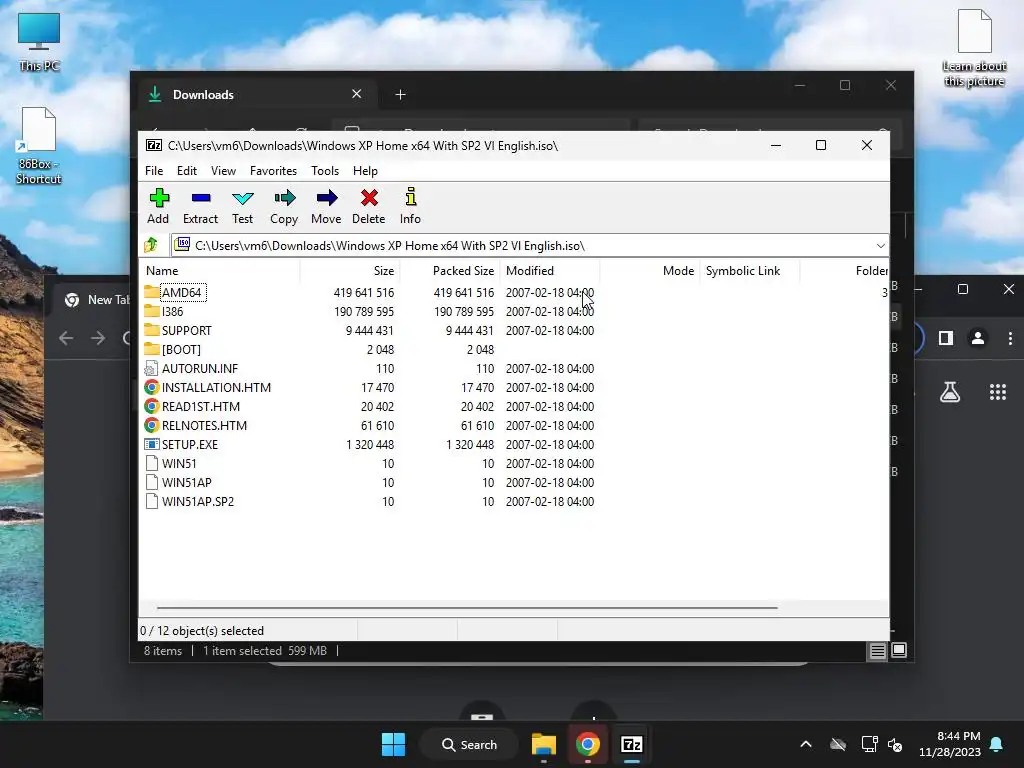This screenshot has height=768, width=1024.
Task: Click the taskbar Search box
Action: 470,744
